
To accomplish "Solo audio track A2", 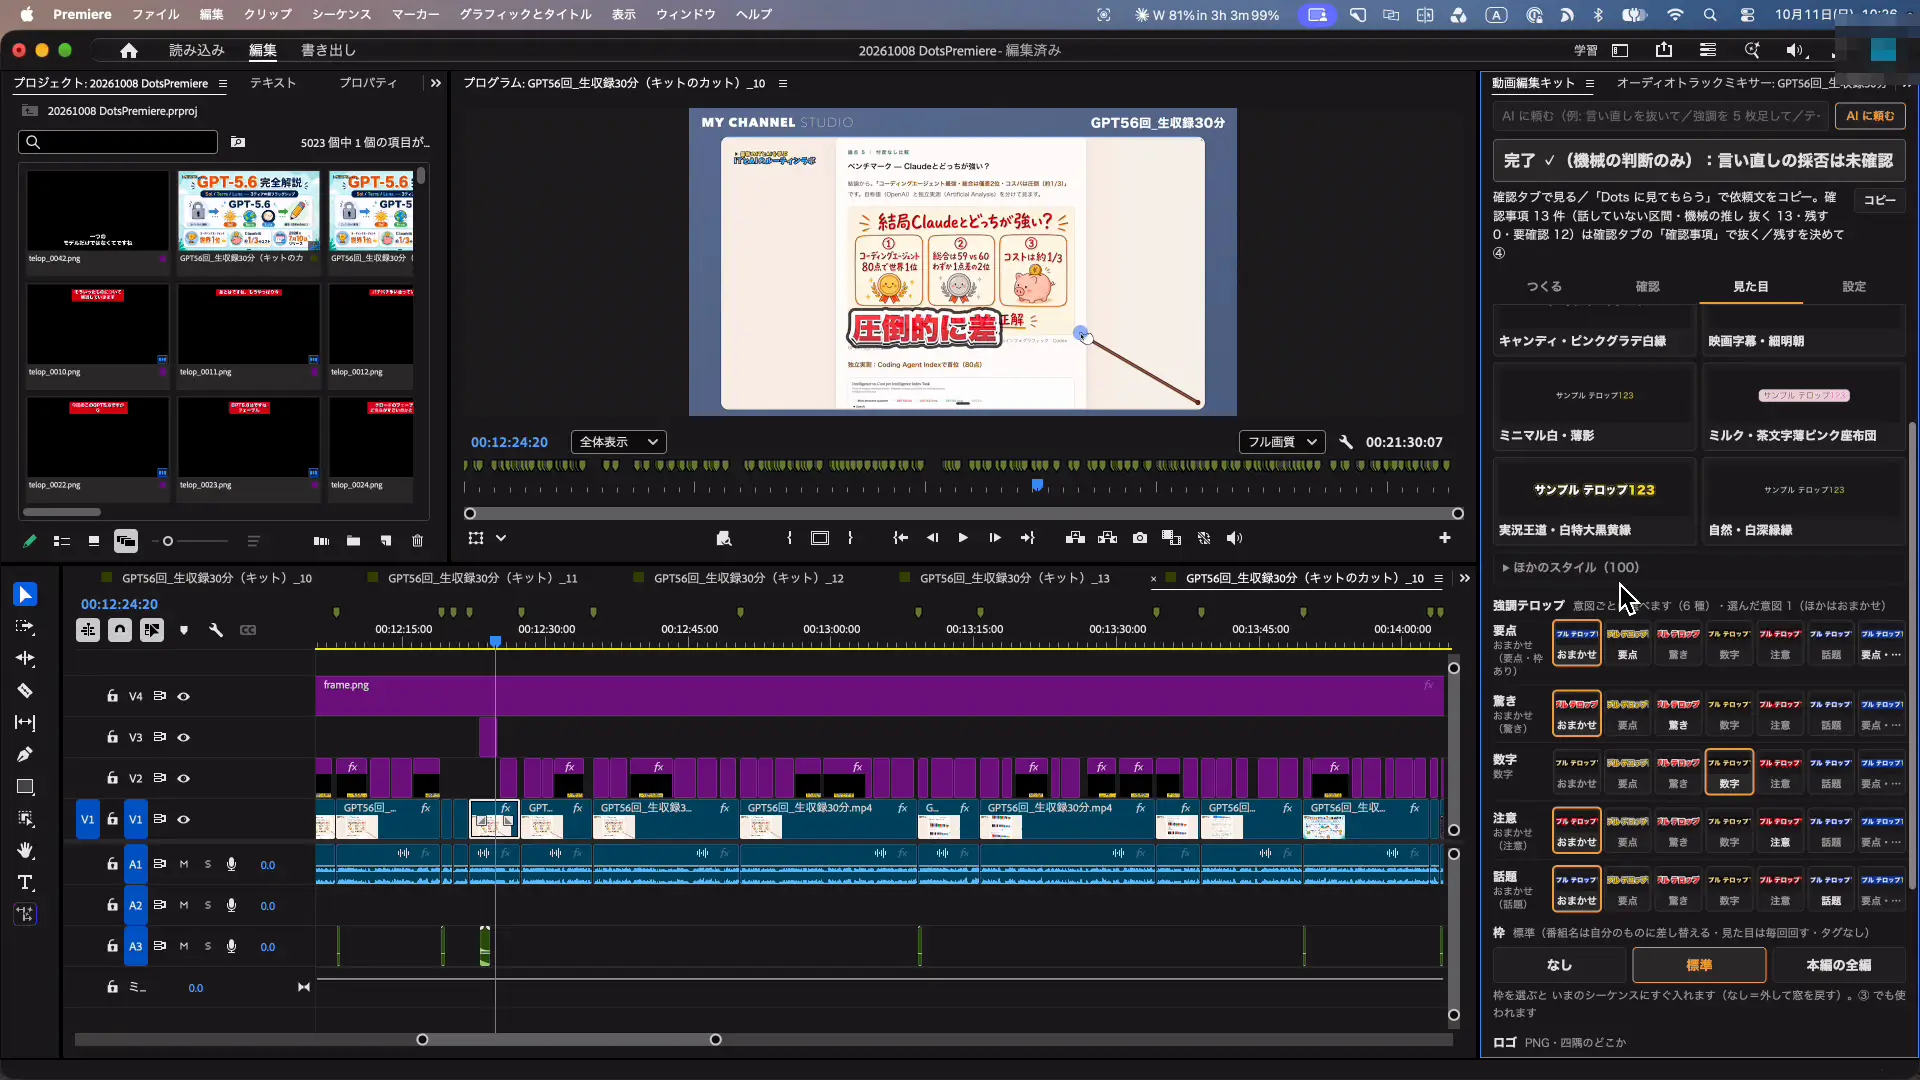I will click(x=208, y=905).
